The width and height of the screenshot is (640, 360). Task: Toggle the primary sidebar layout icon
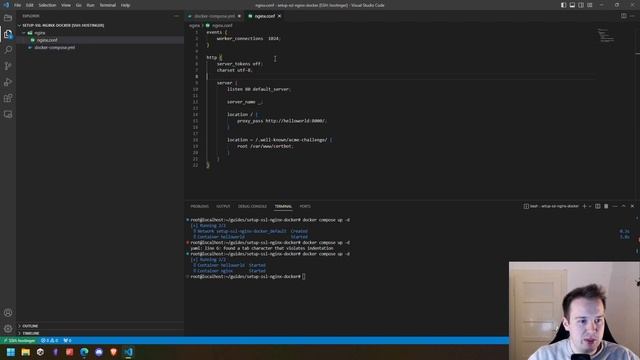tap(563, 5)
